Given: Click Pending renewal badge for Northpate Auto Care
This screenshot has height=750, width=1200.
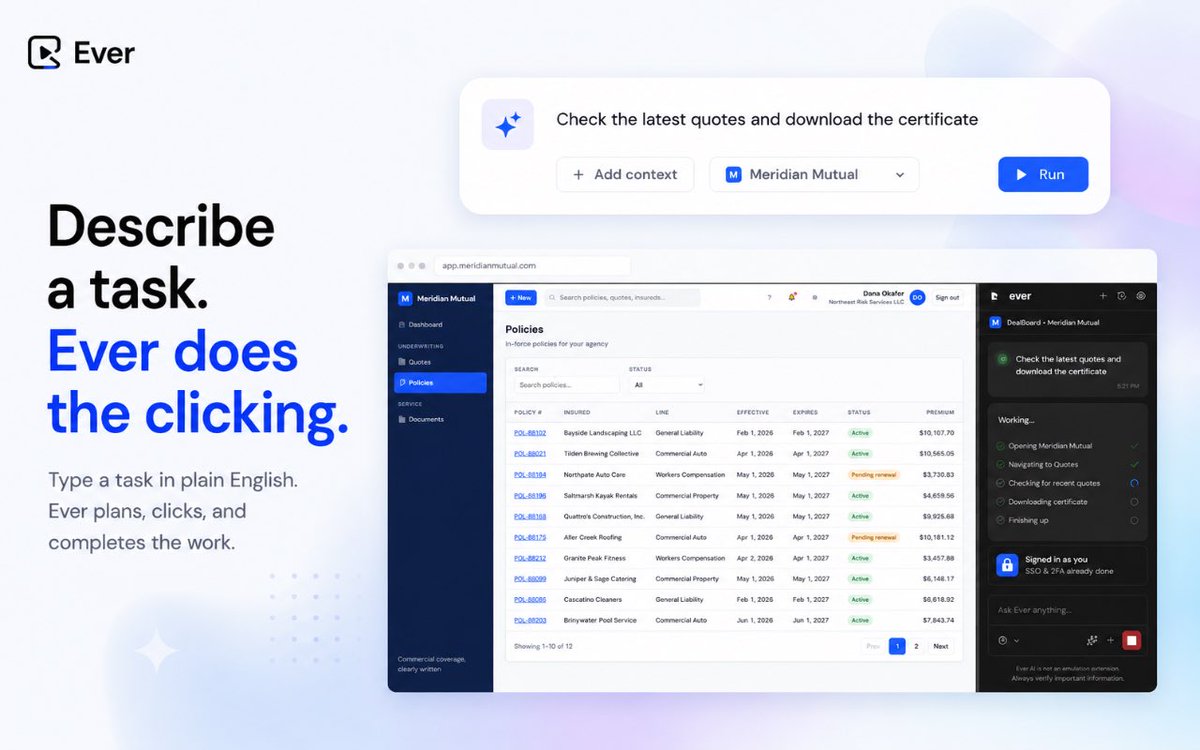Looking at the screenshot, I should 874,475.
